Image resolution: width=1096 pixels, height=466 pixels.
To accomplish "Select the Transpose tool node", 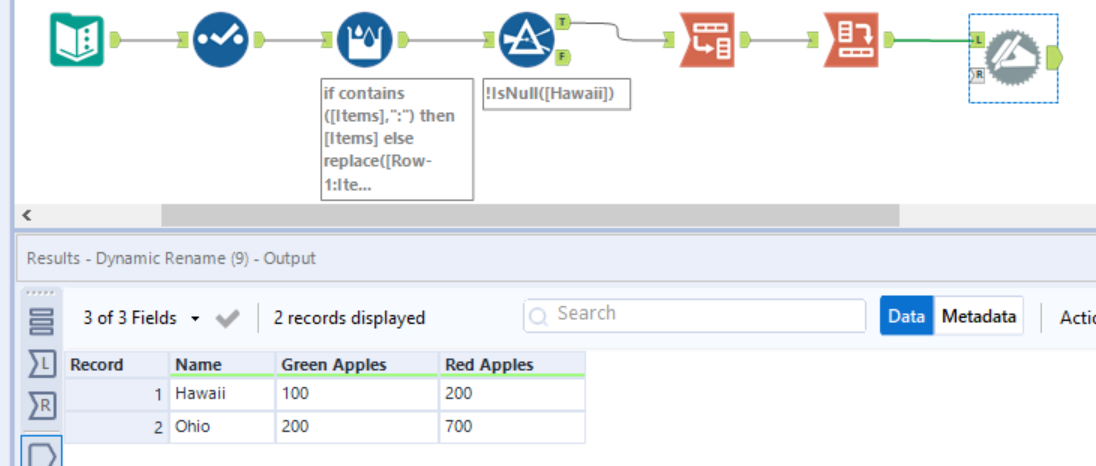I will [851, 40].
